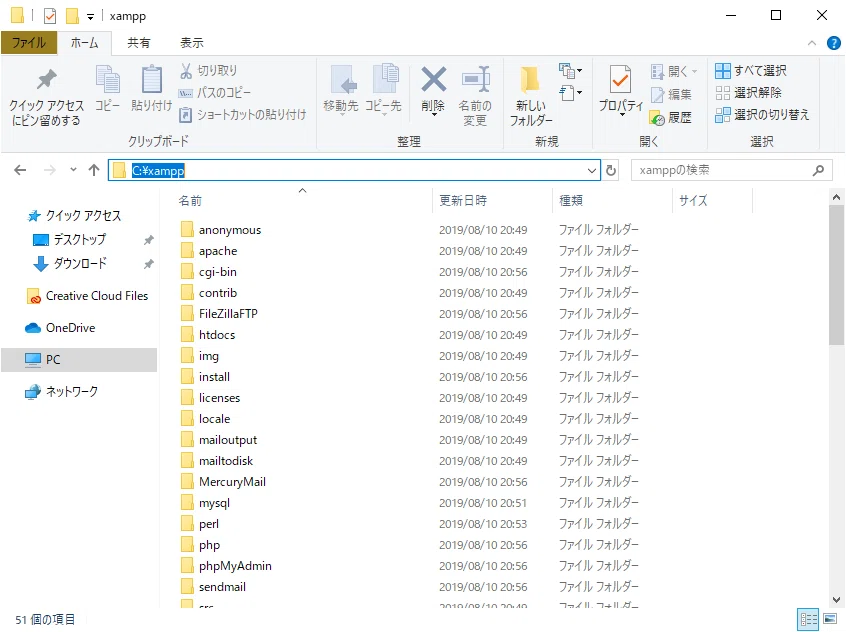
Task: Switch to the View (表示) tab
Action: (x=192, y=43)
